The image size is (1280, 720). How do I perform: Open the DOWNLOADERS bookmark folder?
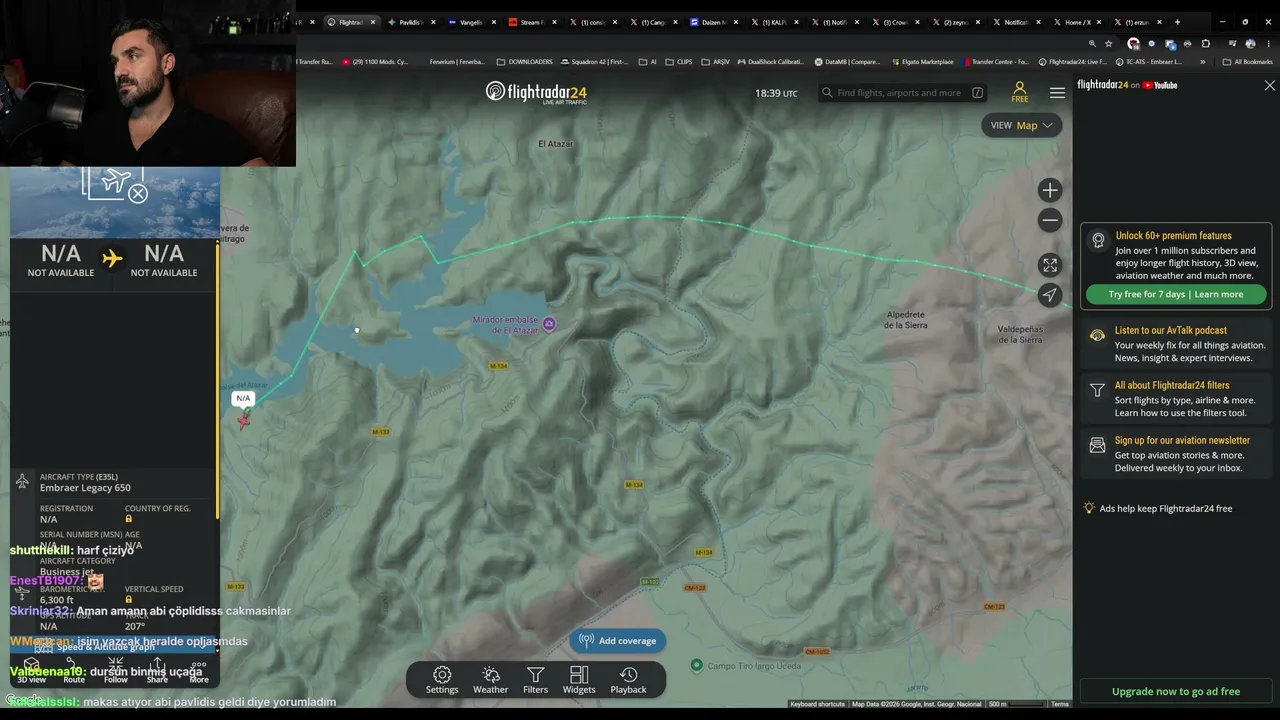click(x=524, y=62)
